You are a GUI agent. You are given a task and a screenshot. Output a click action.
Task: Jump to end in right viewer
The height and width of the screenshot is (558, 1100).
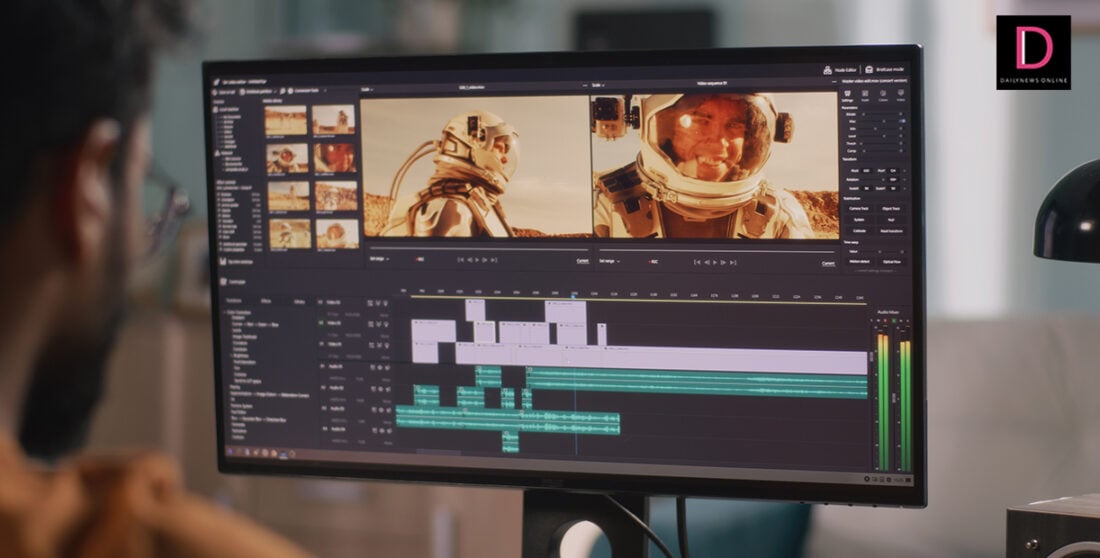pos(732,262)
